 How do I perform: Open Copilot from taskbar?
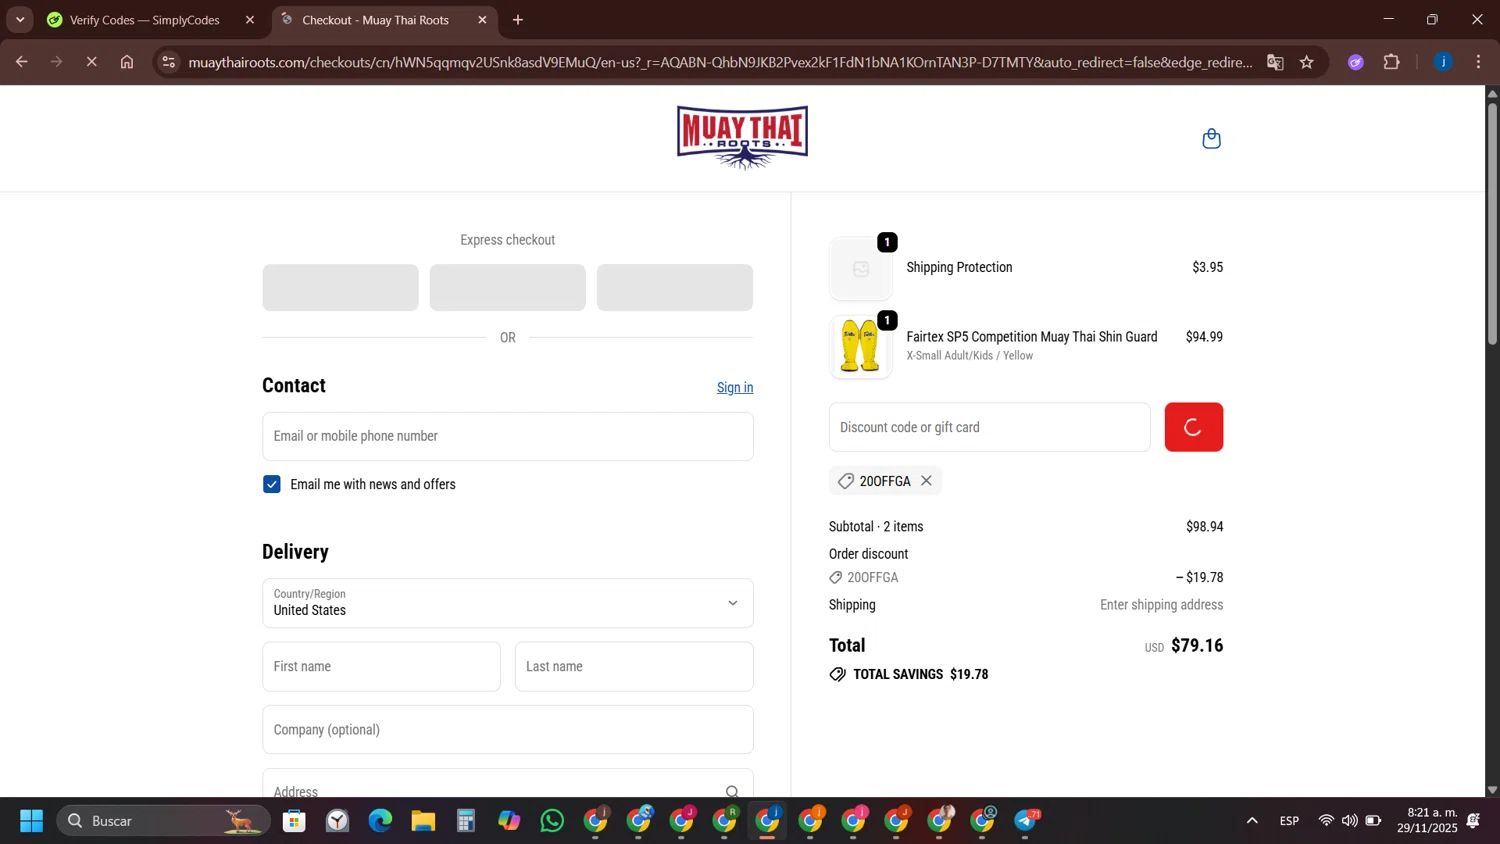(509, 821)
